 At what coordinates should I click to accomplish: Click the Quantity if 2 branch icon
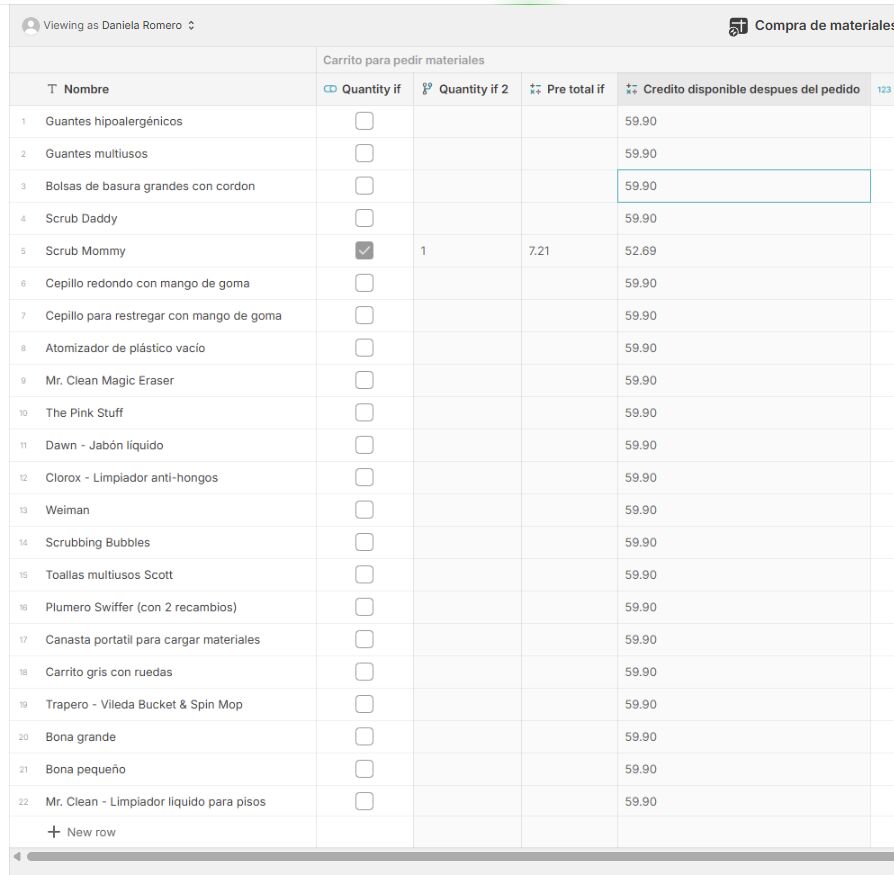(427, 89)
